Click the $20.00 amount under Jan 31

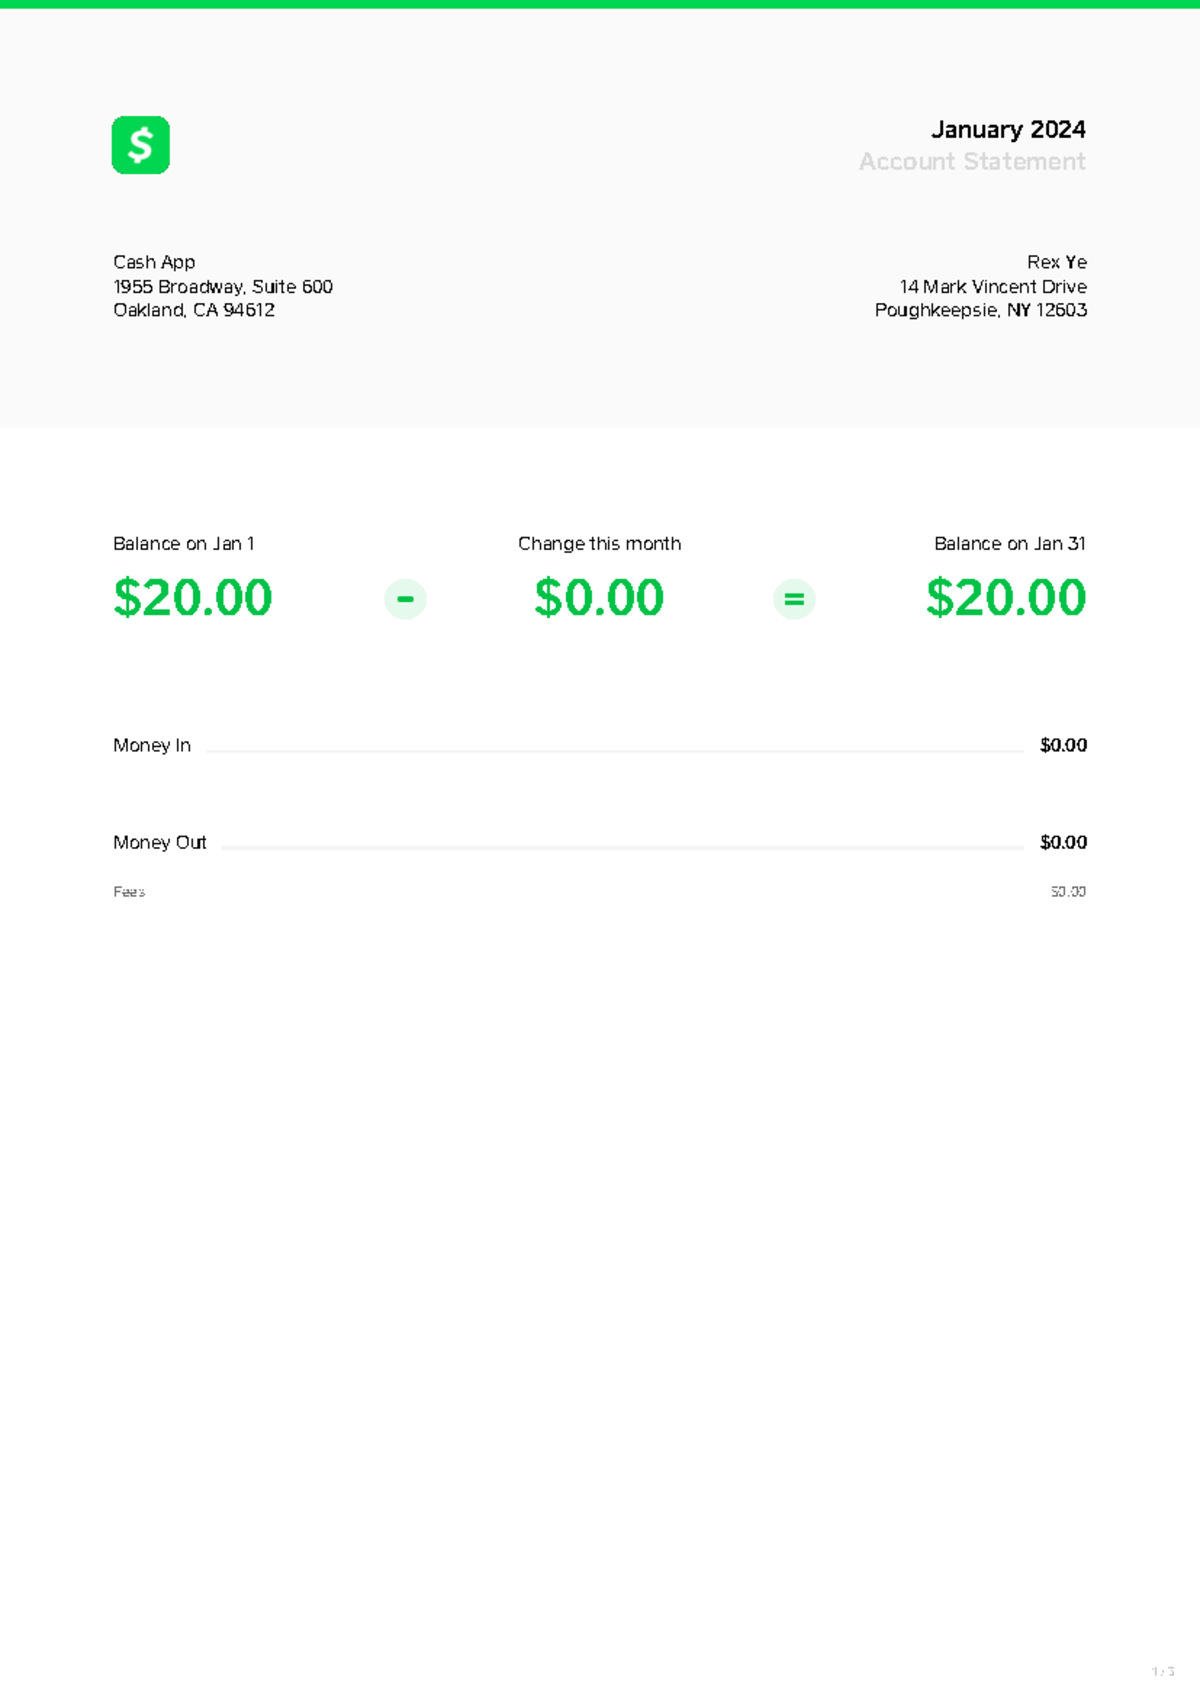[1005, 598]
